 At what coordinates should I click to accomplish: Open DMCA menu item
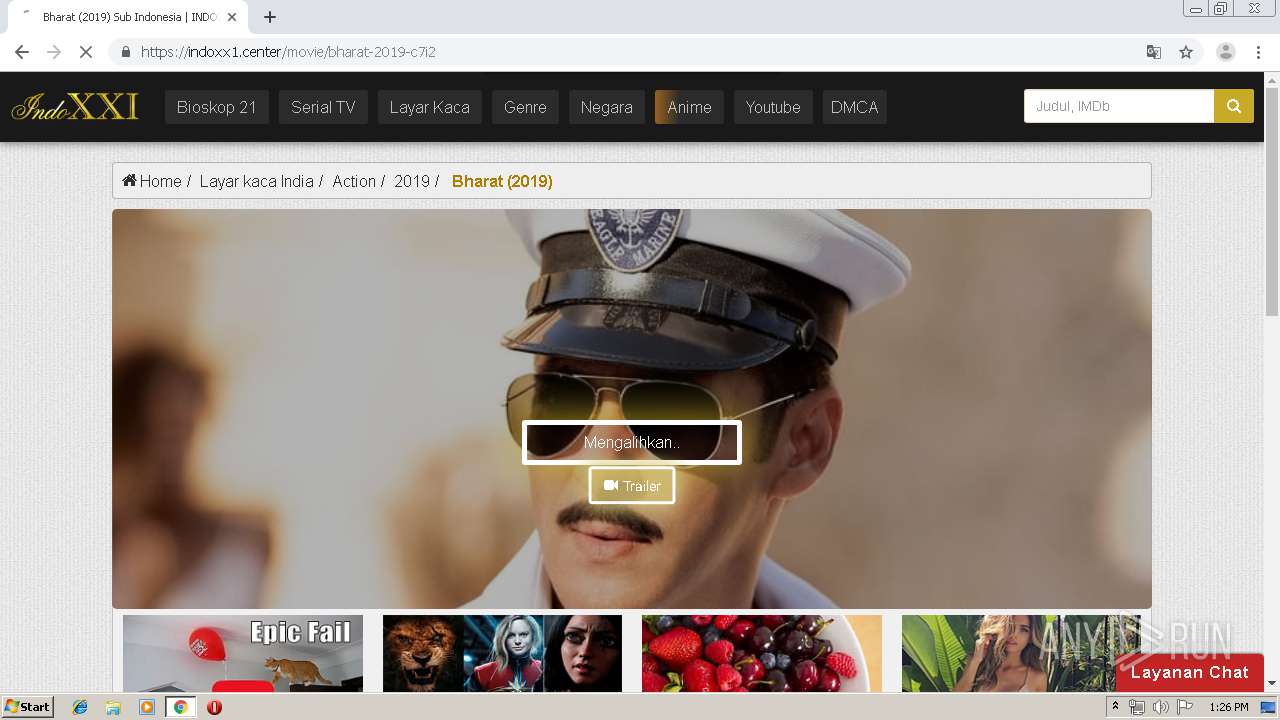pos(854,107)
